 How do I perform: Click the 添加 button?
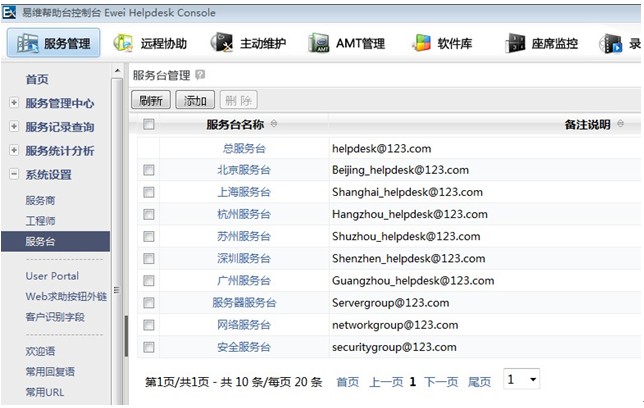tap(194, 100)
